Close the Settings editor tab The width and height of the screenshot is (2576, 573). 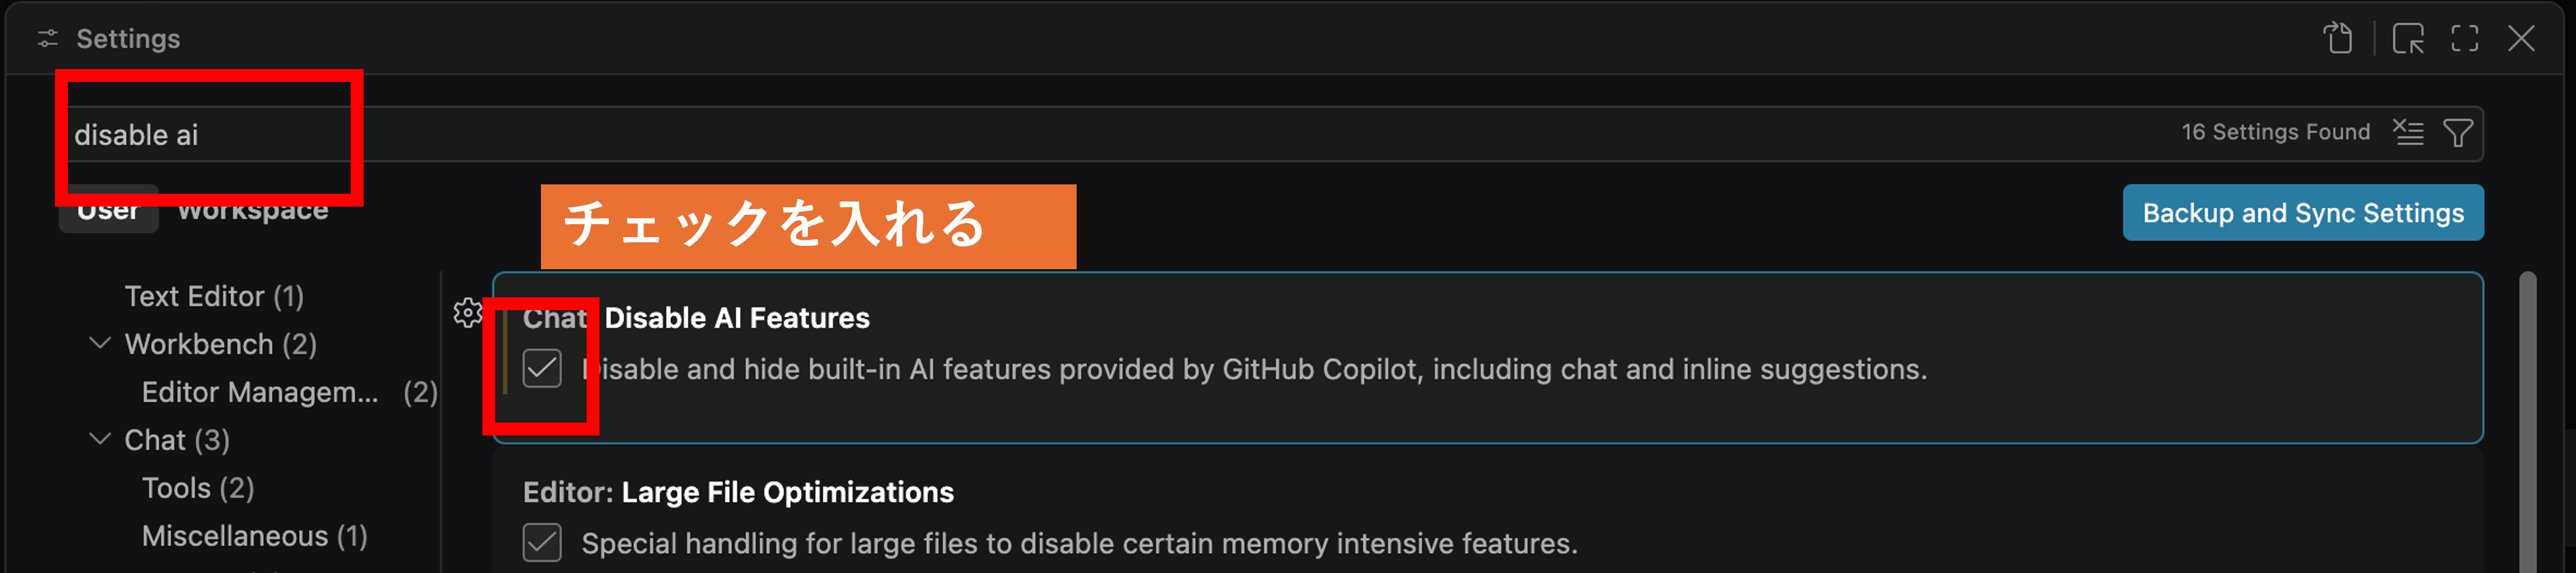click(x=2522, y=38)
